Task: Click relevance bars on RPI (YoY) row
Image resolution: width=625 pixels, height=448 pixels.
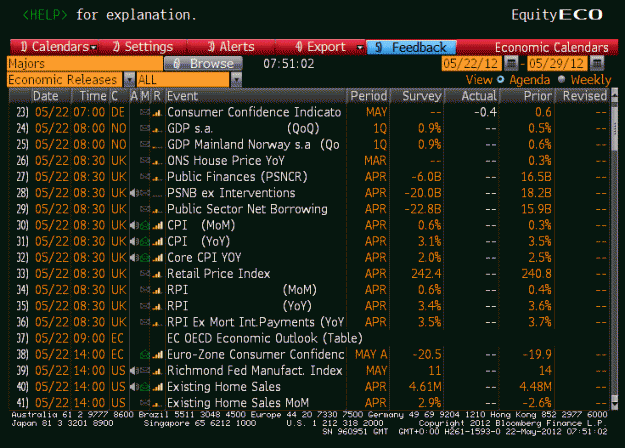Action: [158, 306]
